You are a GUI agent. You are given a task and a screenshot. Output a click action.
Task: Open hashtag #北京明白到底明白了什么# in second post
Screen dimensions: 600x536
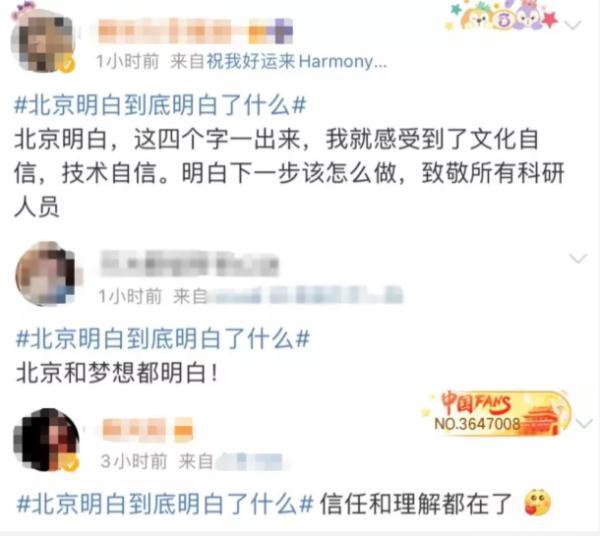(162, 338)
